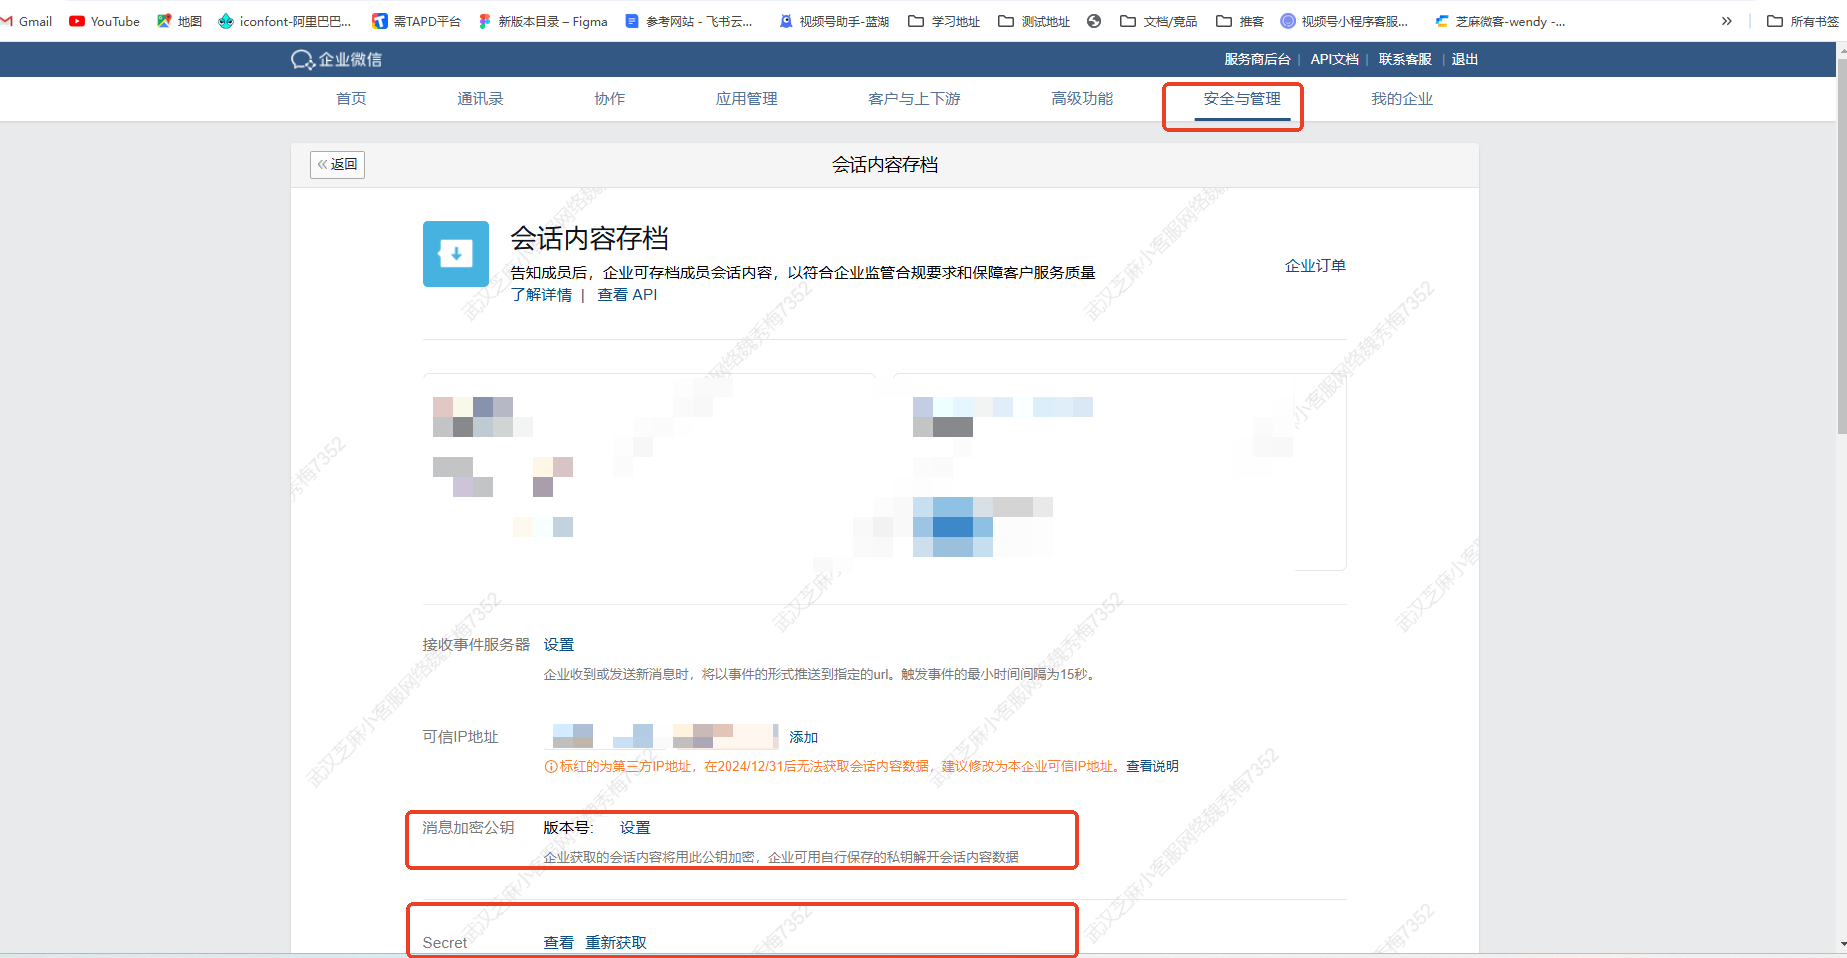
Task: Click the scrollbar down arrow
Action: [1842, 944]
